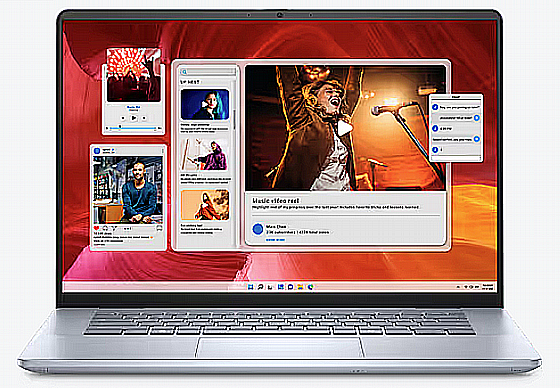Image resolution: width=560 pixels, height=388 pixels.
Task: Click the main video title text
Action: (x=275, y=200)
